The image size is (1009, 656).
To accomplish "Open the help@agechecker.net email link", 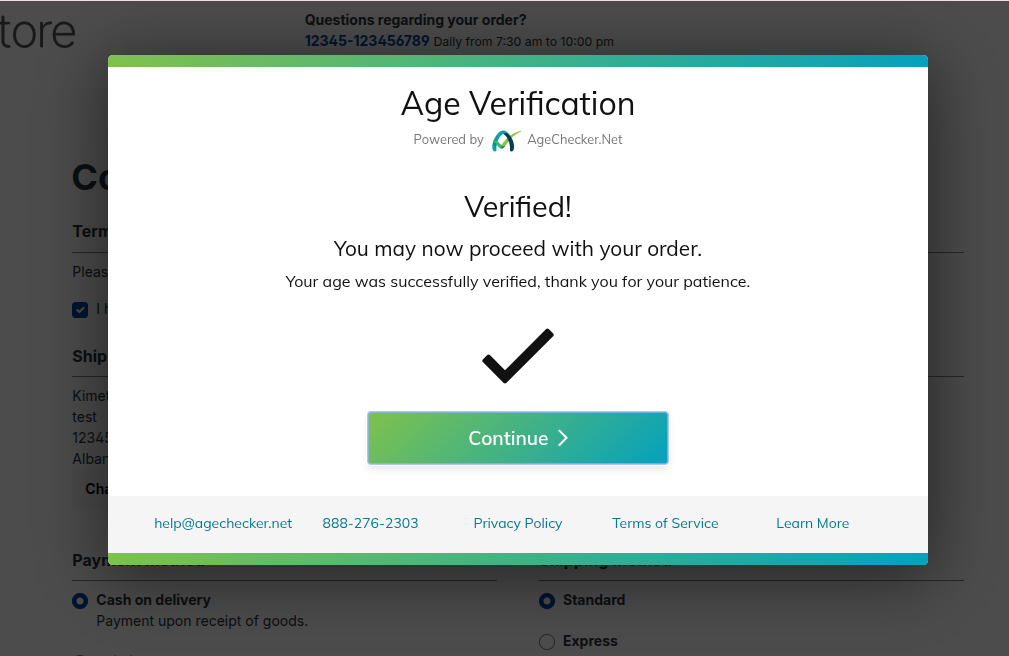I will (x=223, y=523).
